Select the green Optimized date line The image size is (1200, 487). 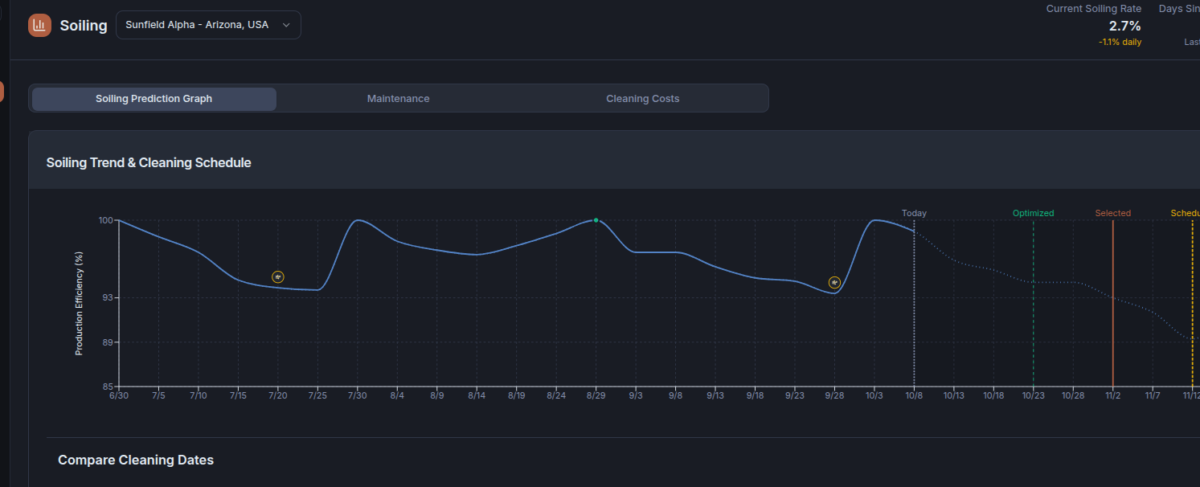point(1033,300)
